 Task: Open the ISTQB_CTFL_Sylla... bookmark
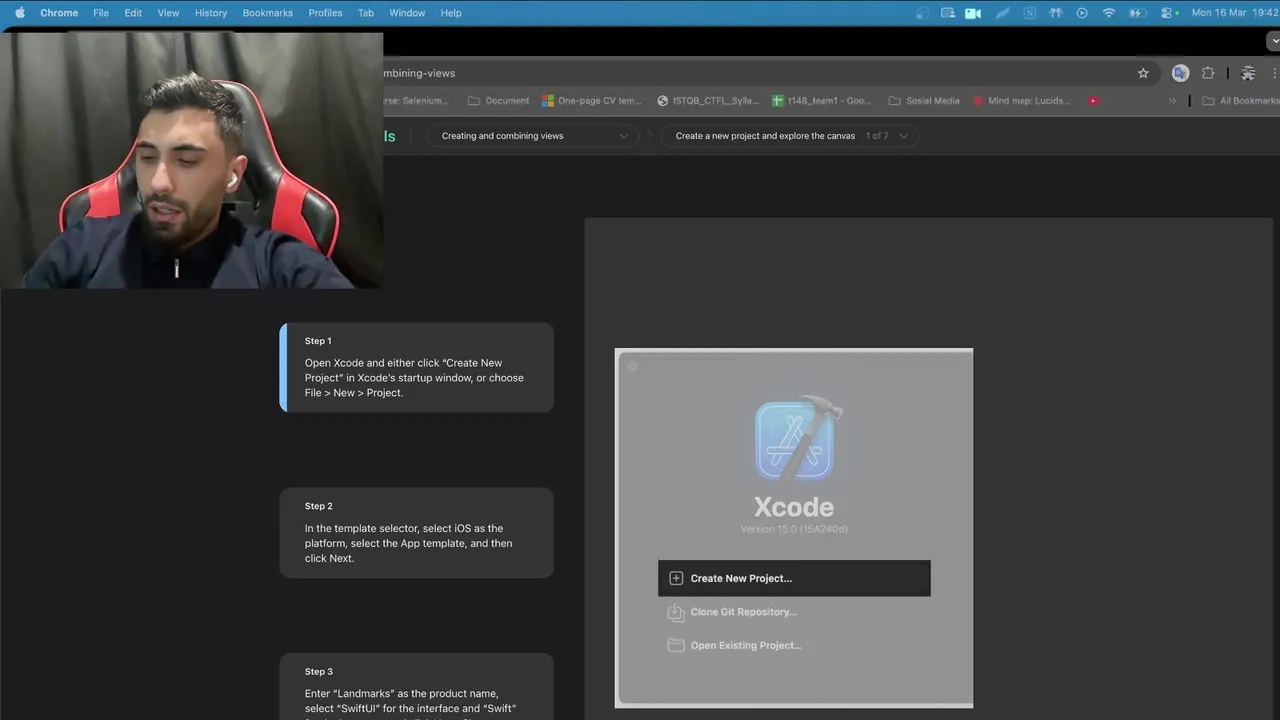708,100
